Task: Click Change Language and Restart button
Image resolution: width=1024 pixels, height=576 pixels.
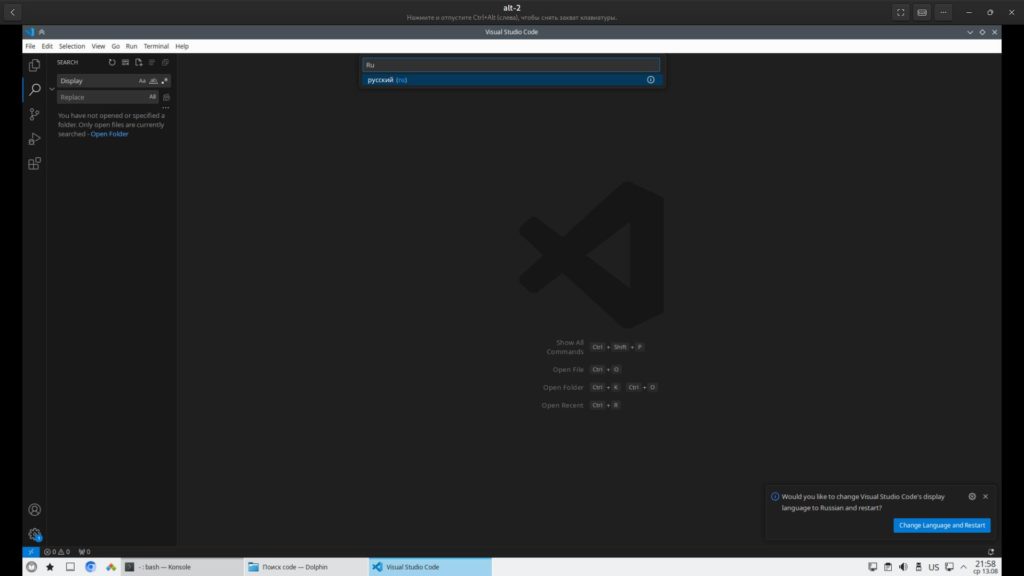Action: (941, 525)
